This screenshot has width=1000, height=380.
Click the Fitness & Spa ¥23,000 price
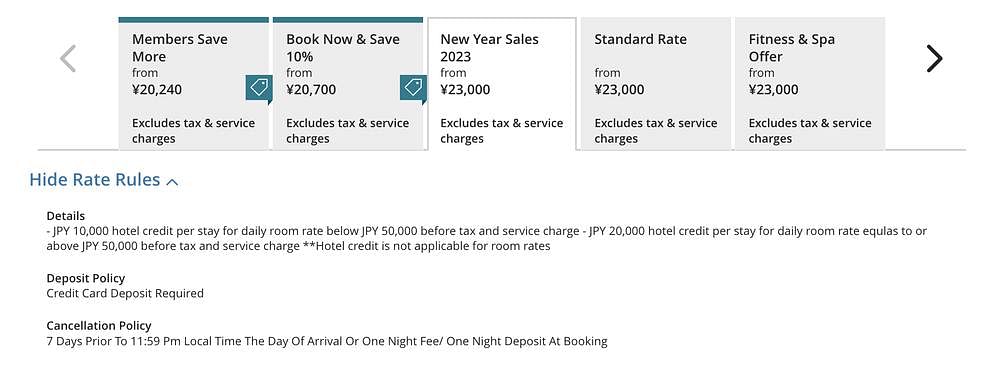pyautogui.click(x=774, y=90)
